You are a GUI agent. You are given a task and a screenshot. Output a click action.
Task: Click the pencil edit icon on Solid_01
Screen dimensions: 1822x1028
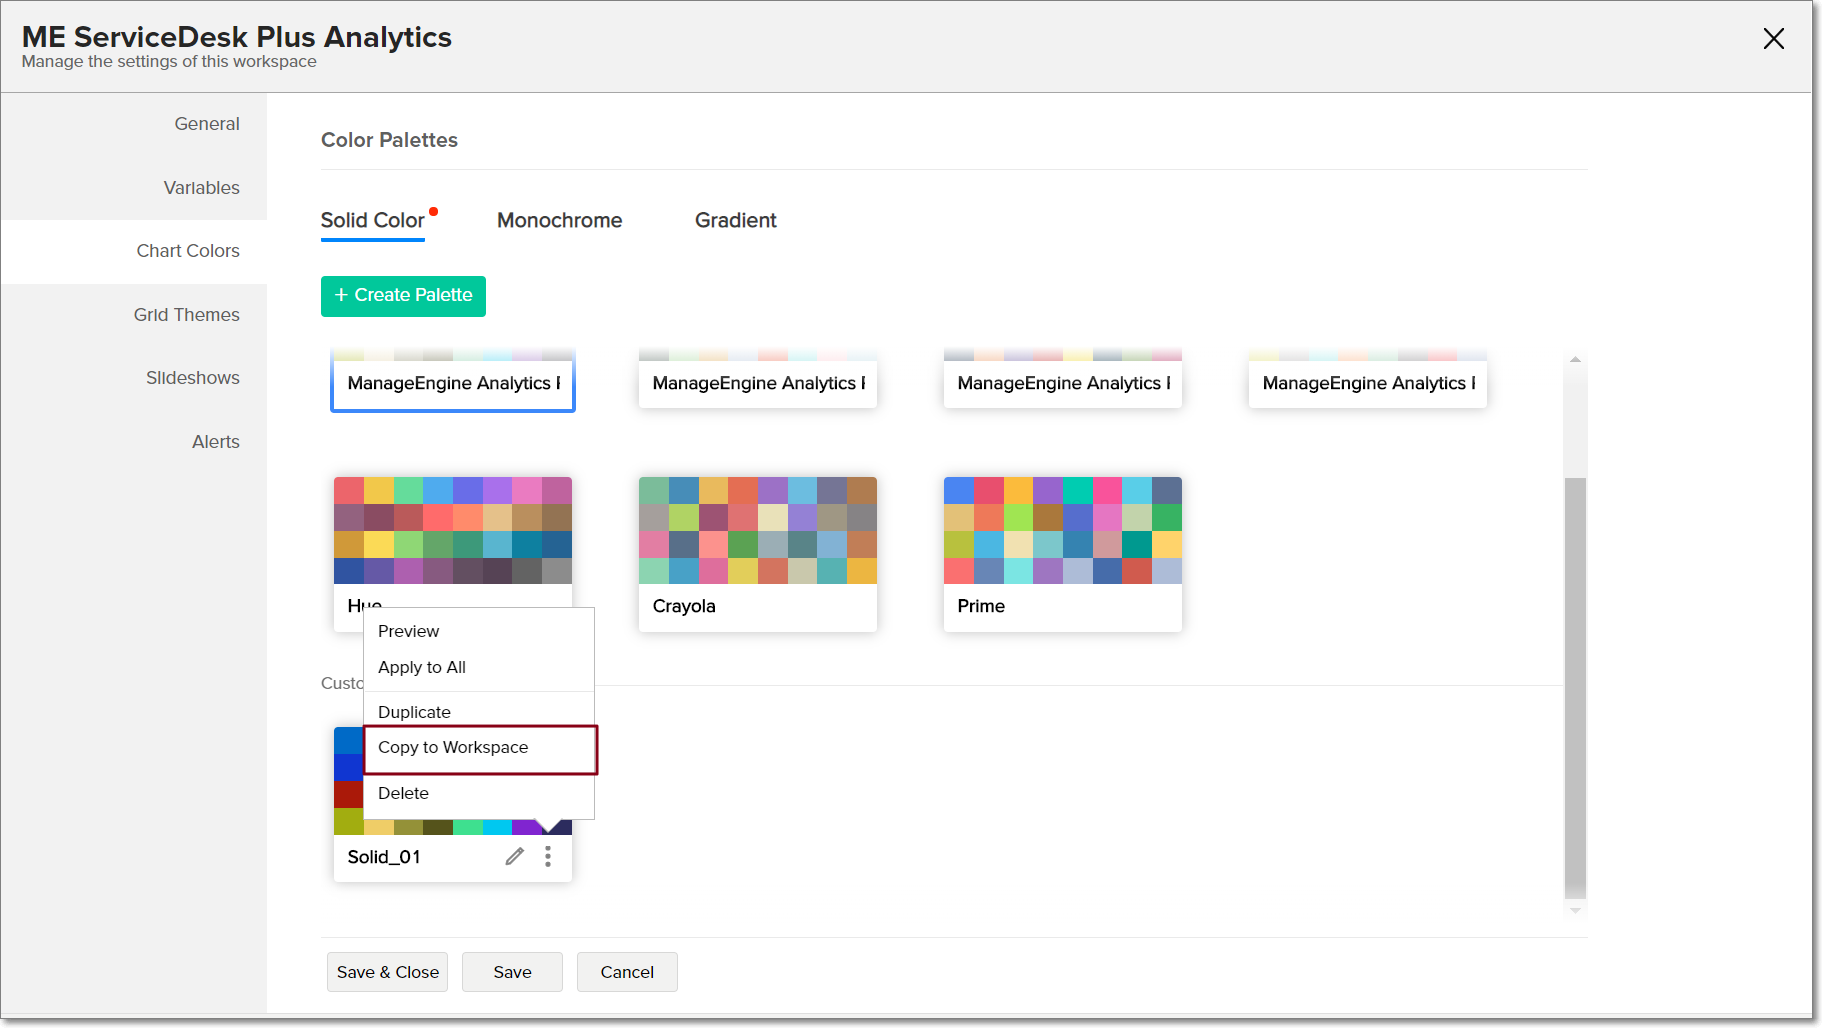(x=514, y=856)
